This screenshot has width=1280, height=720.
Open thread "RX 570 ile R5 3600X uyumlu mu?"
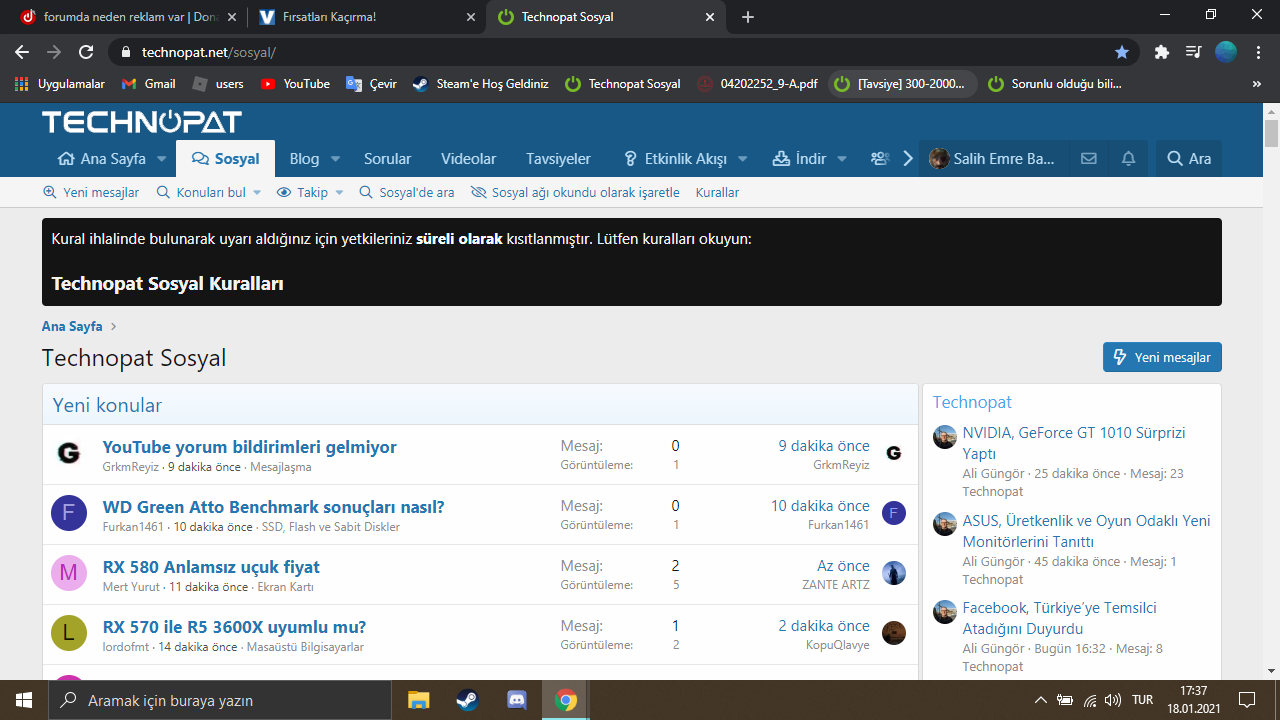click(x=234, y=626)
